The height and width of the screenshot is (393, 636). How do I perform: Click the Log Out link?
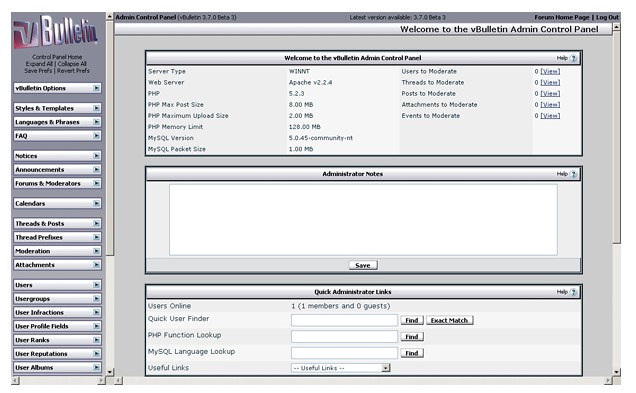[607, 17]
